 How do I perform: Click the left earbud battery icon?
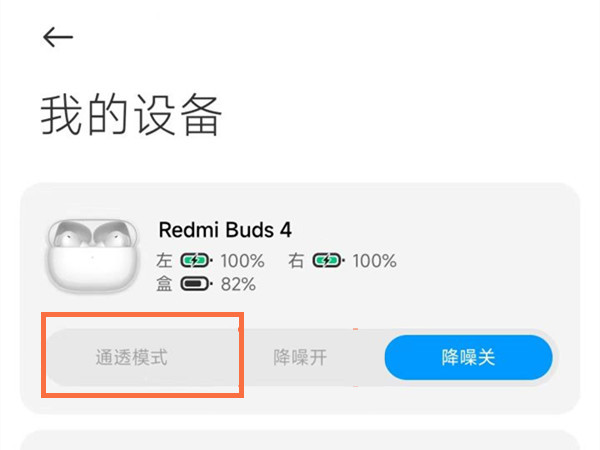click(197, 261)
